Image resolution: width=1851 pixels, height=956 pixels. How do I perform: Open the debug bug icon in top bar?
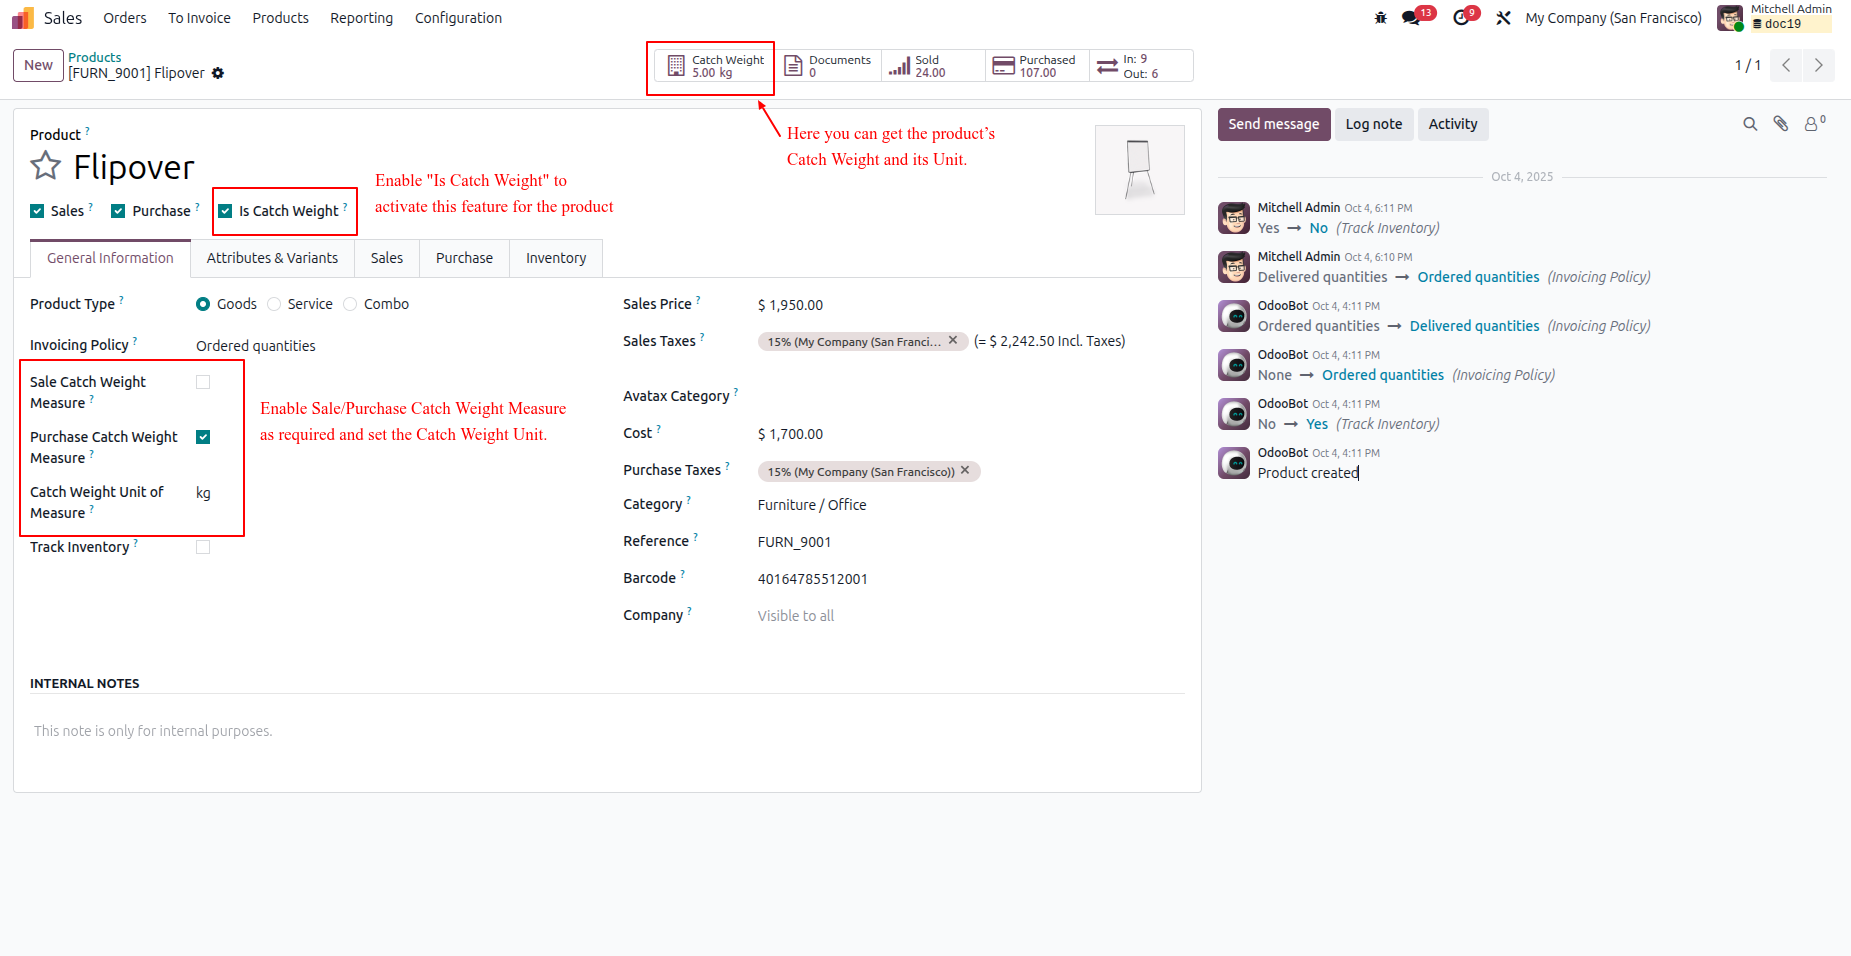coord(1381,18)
